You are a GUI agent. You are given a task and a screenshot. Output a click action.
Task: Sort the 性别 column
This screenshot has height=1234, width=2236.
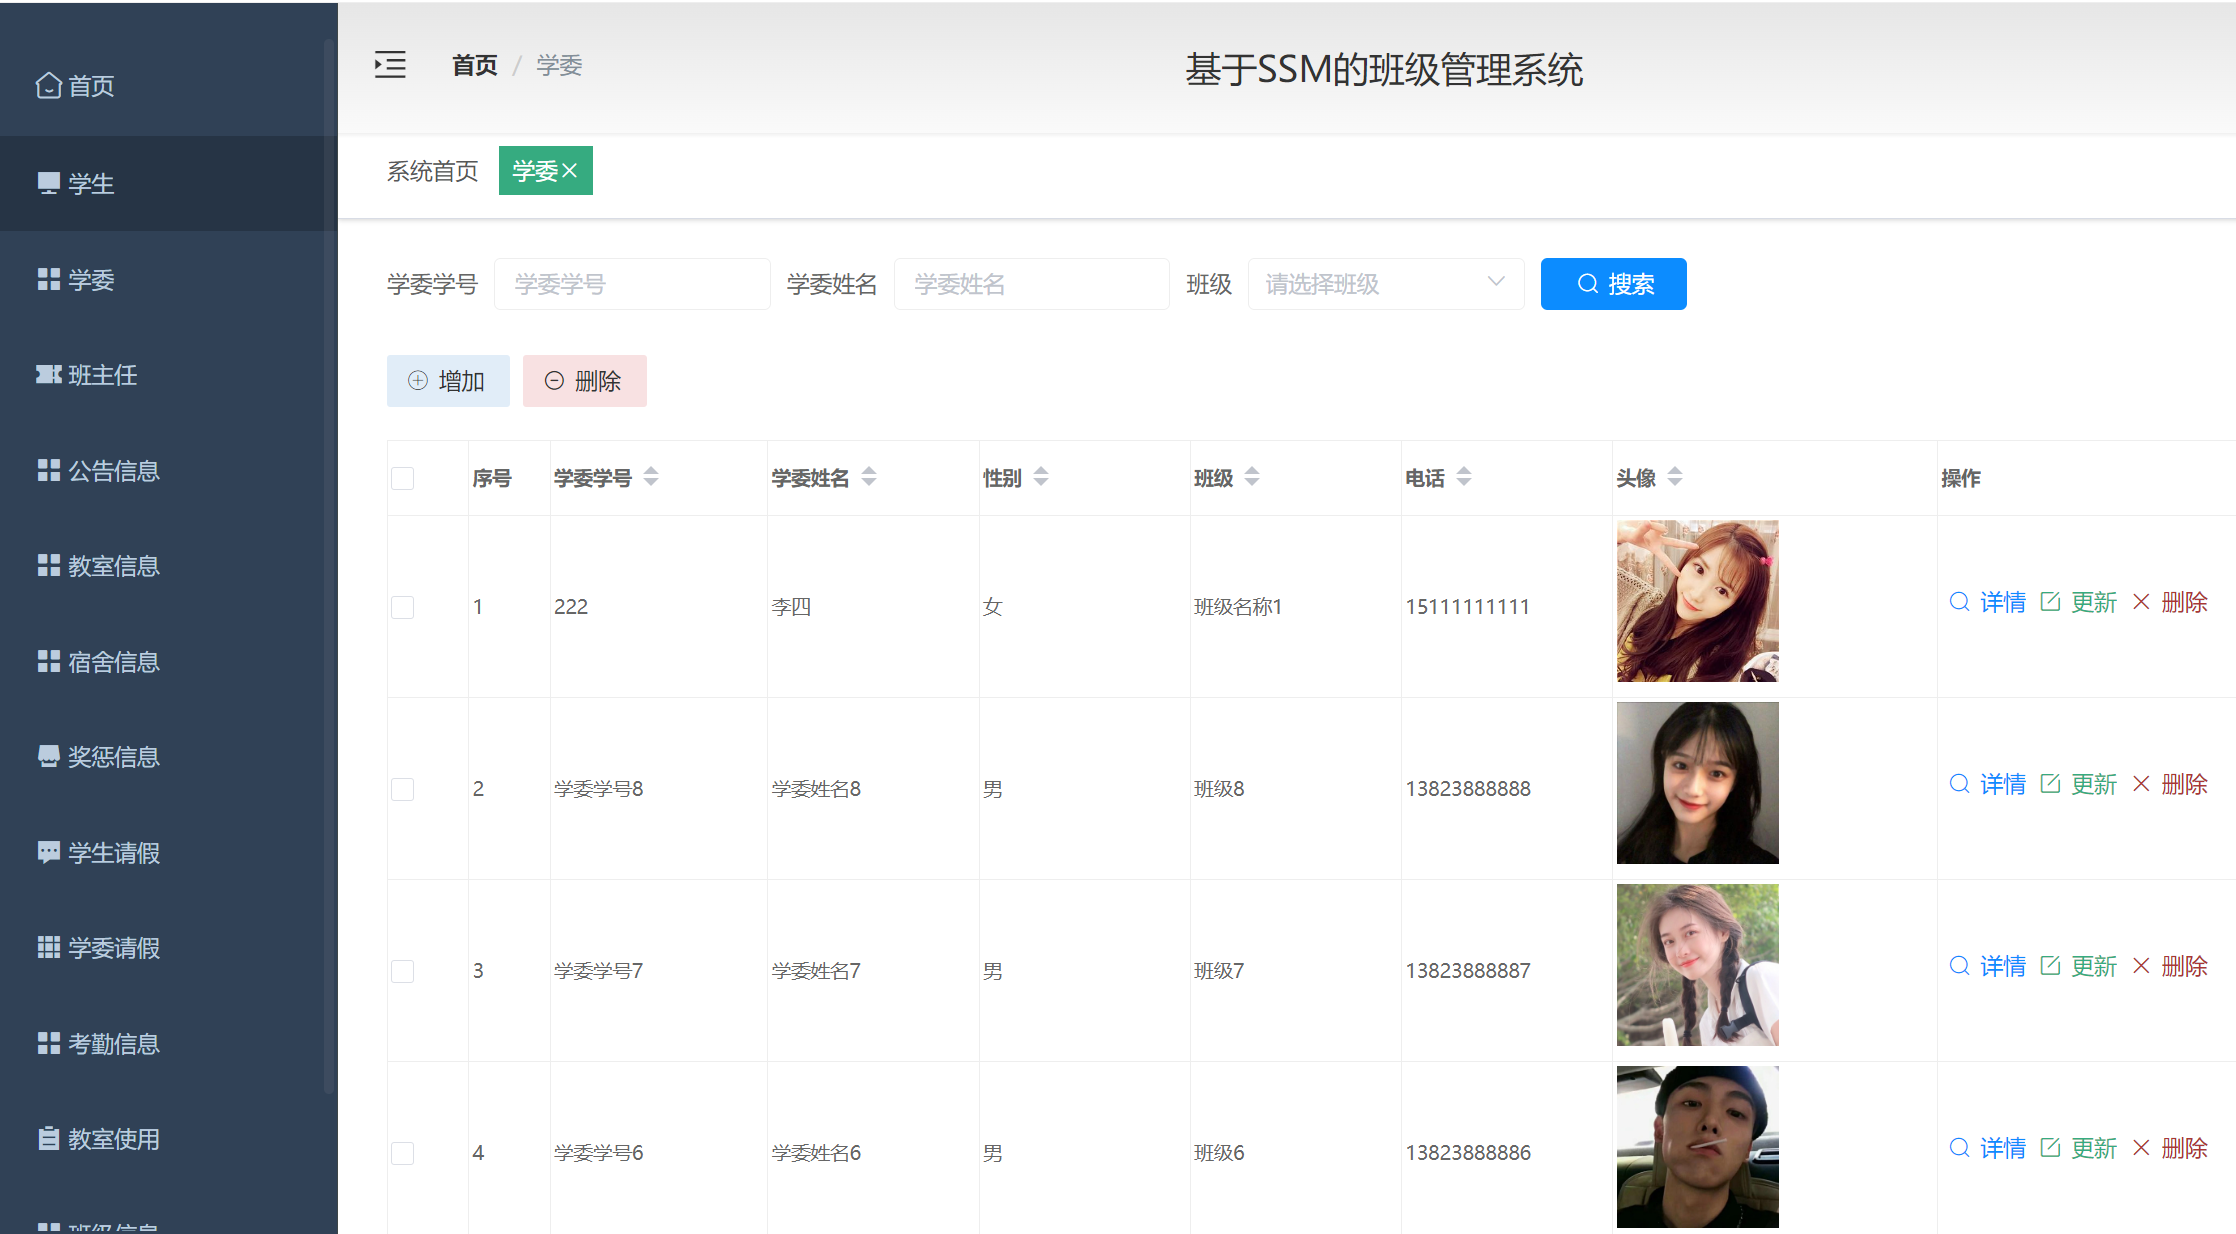point(1042,477)
